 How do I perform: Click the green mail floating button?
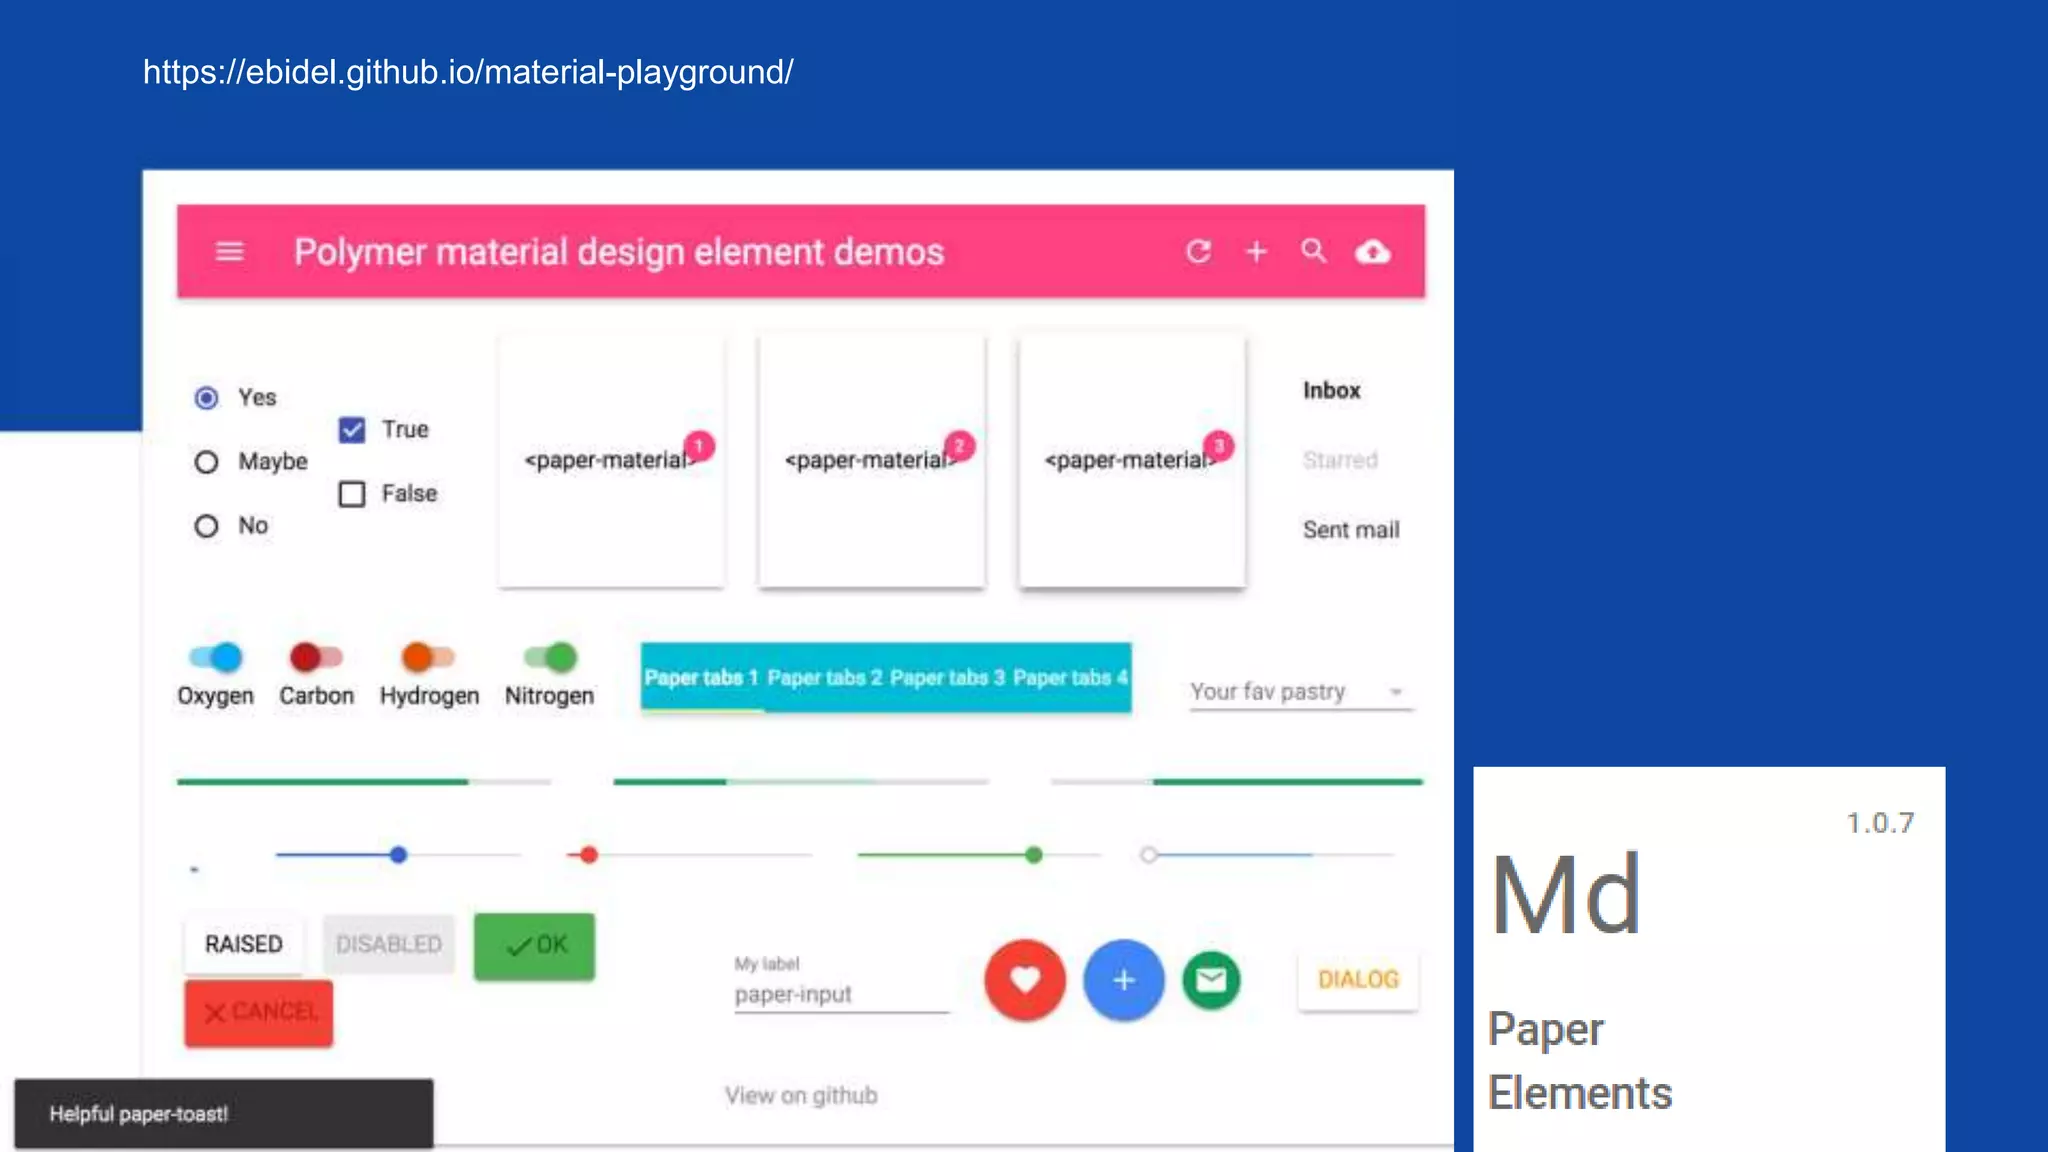pos(1211,980)
